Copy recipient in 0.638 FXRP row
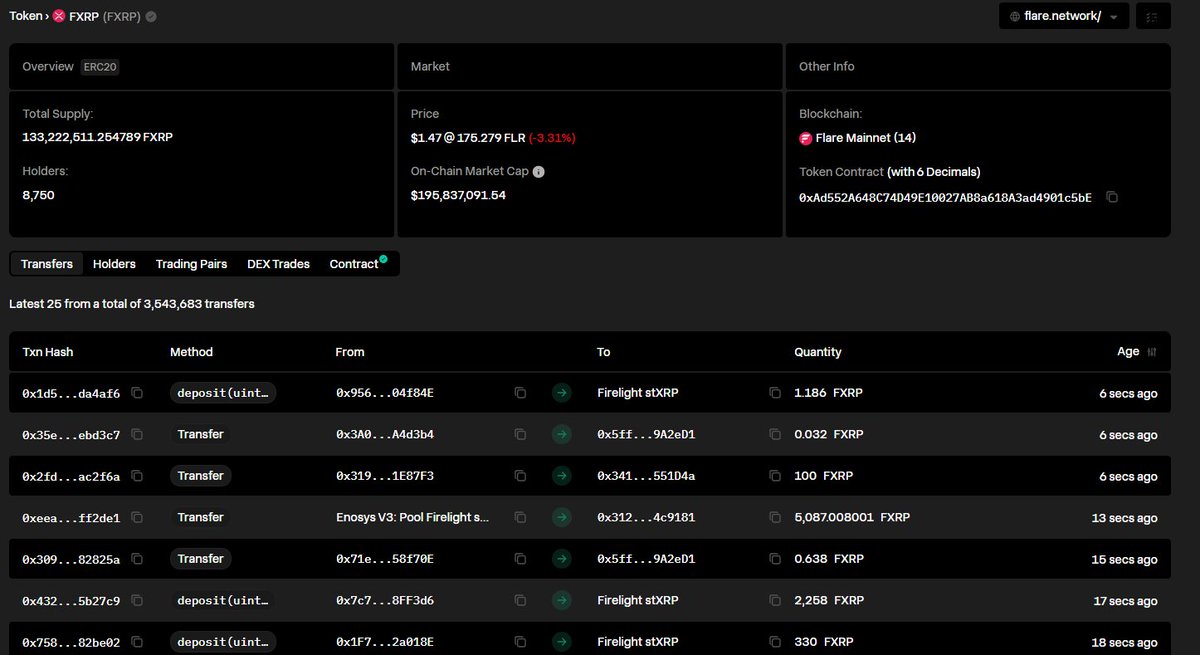 pyautogui.click(x=775, y=559)
